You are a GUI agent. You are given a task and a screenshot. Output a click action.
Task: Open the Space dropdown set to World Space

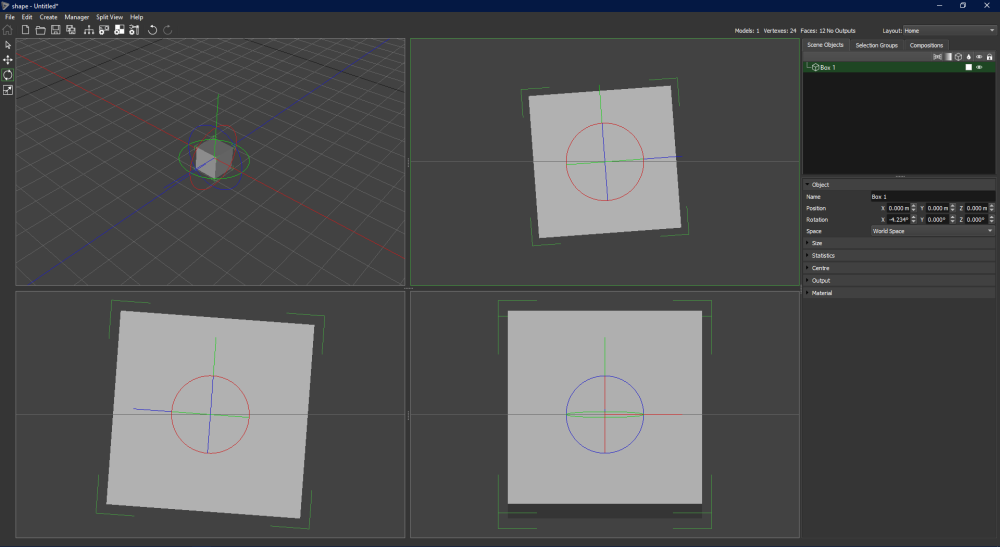click(932, 231)
